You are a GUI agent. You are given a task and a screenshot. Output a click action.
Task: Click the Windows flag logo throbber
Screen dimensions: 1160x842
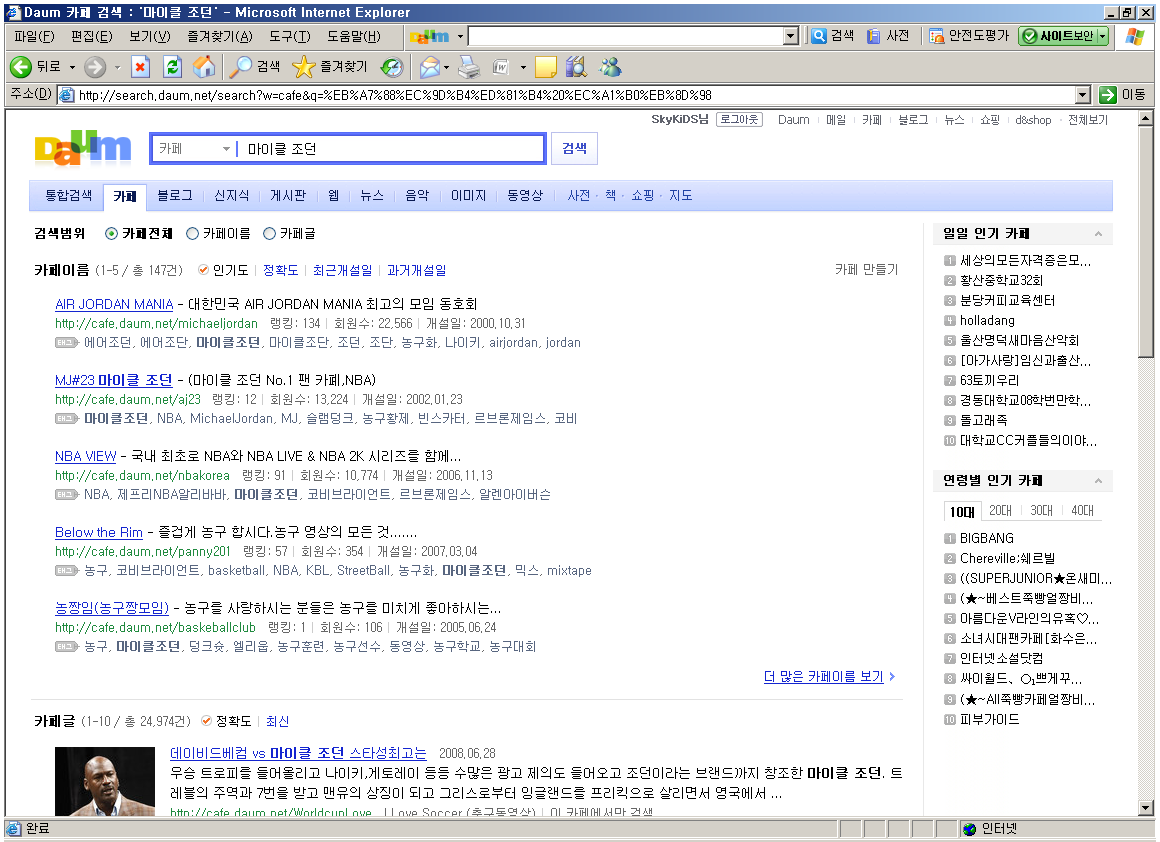[x=1135, y=36]
